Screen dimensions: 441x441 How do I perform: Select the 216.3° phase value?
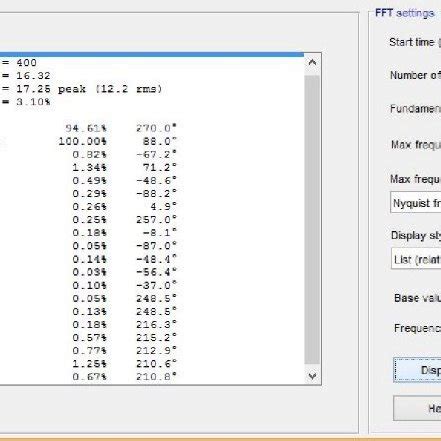pos(156,324)
